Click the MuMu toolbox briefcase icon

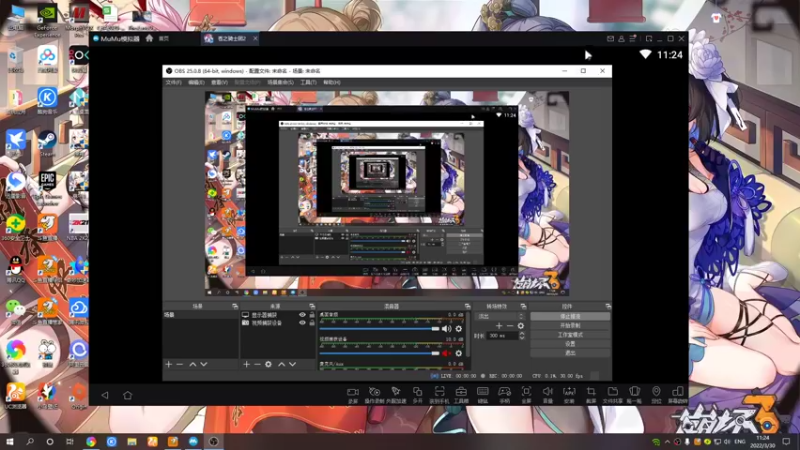click(461, 392)
